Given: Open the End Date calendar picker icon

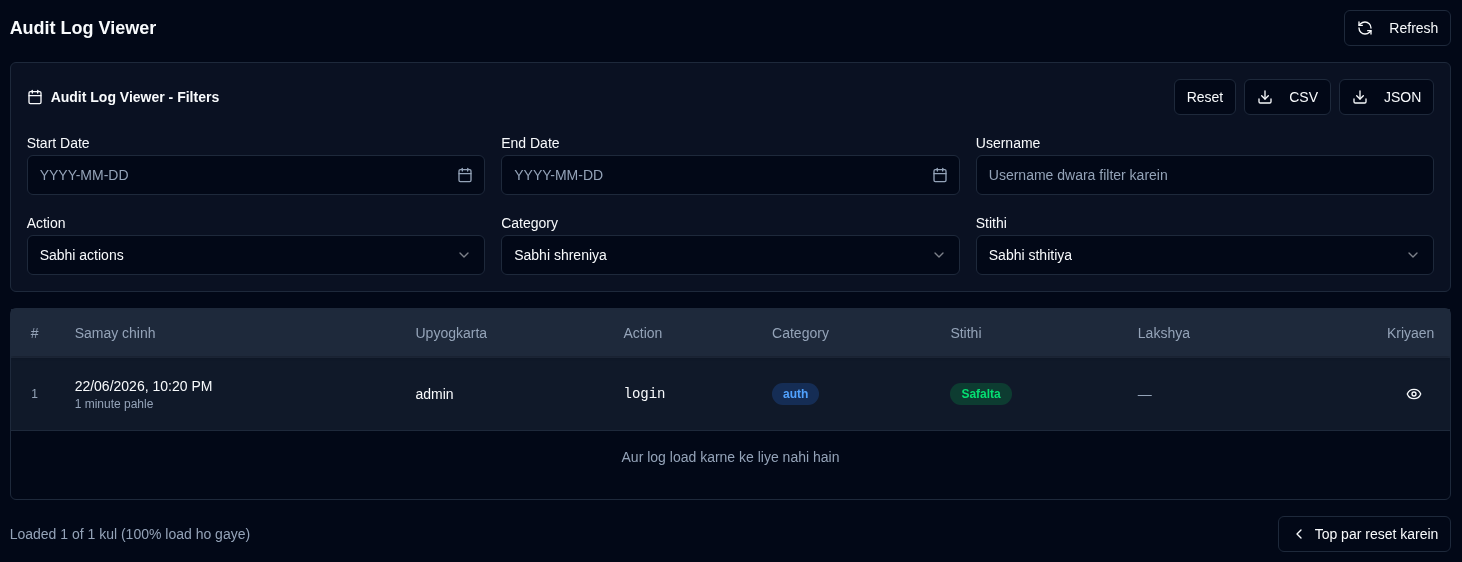Looking at the screenshot, I should pyautogui.click(x=940, y=175).
